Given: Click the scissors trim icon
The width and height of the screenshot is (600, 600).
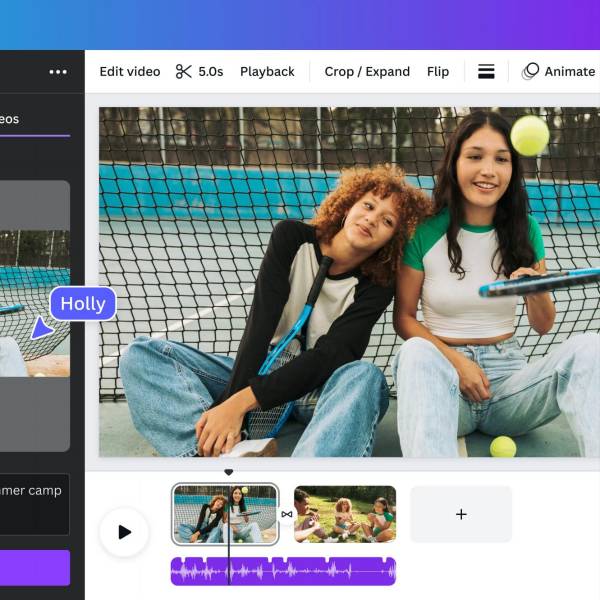Looking at the screenshot, I should point(183,72).
